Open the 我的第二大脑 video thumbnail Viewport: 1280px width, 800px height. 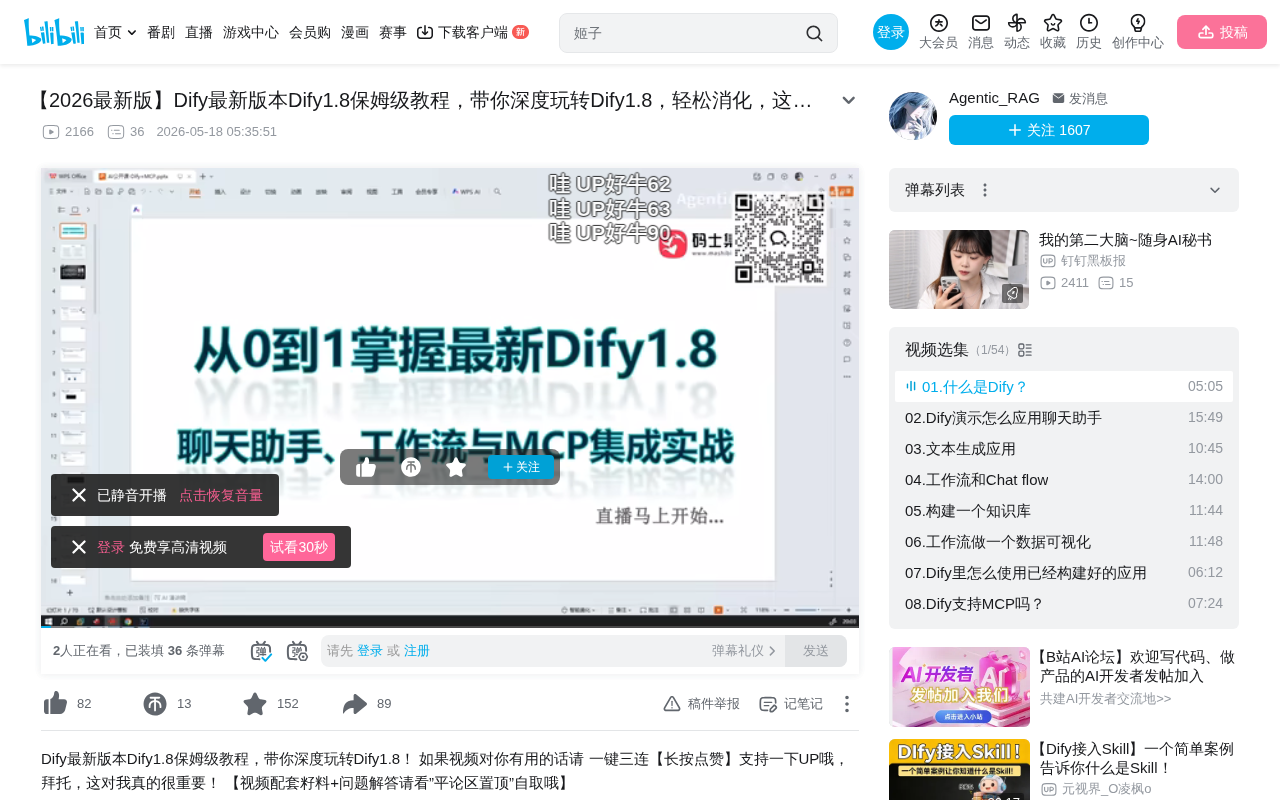pos(959,270)
